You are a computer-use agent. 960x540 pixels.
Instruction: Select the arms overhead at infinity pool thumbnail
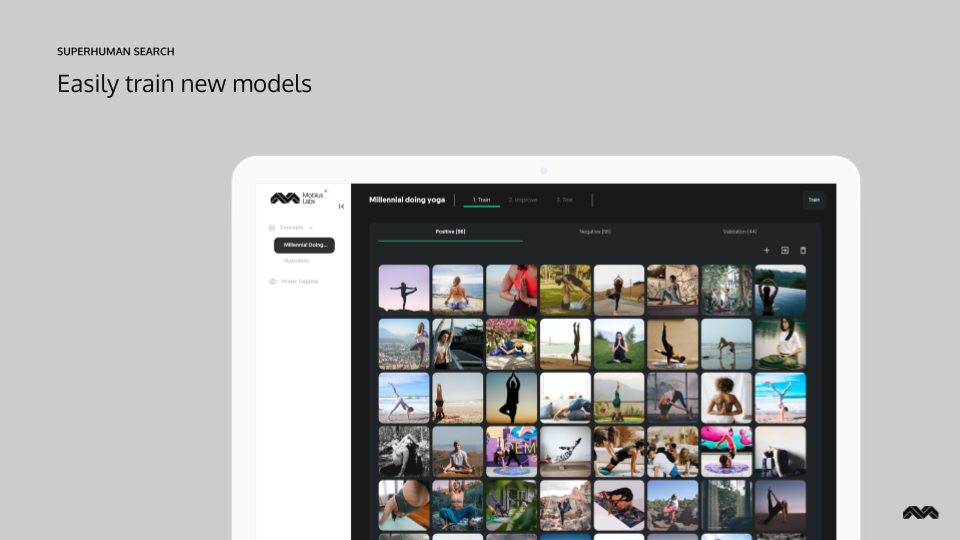tap(780, 290)
